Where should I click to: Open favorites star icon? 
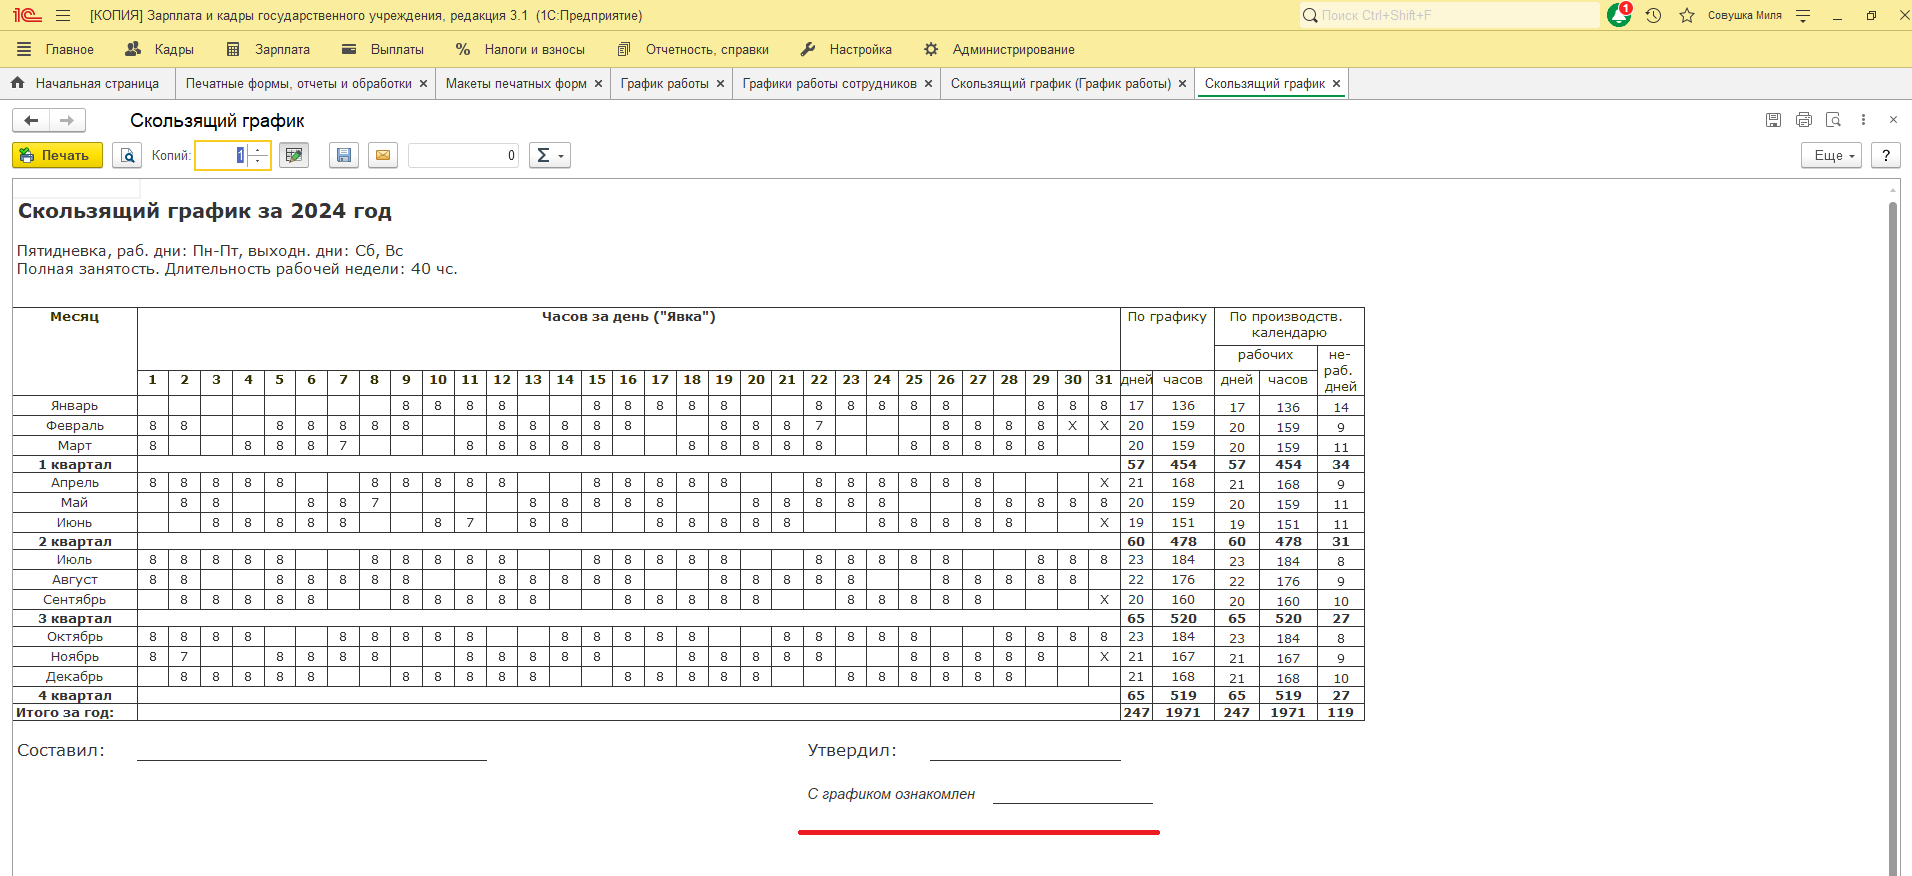pos(1687,15)
